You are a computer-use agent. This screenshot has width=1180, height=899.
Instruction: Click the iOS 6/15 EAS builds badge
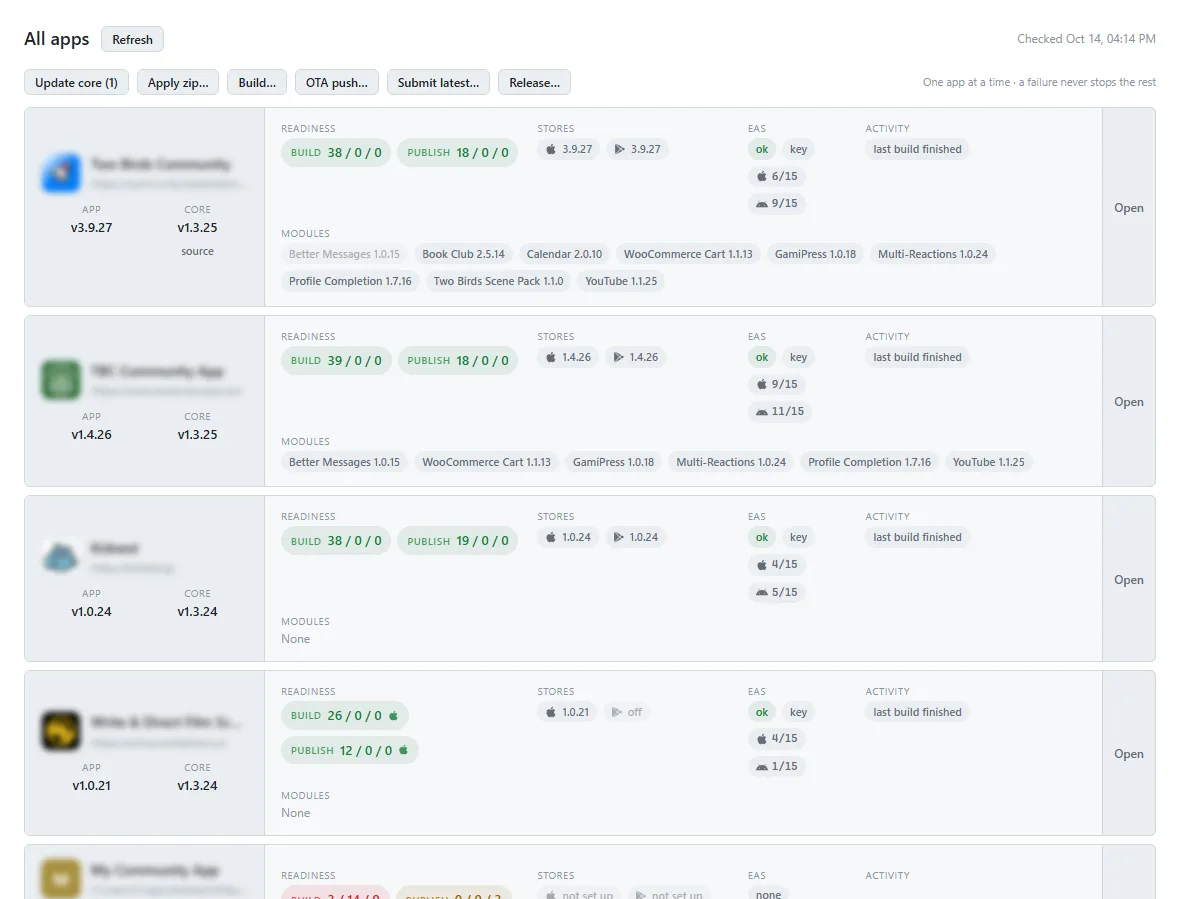point(777,176)
